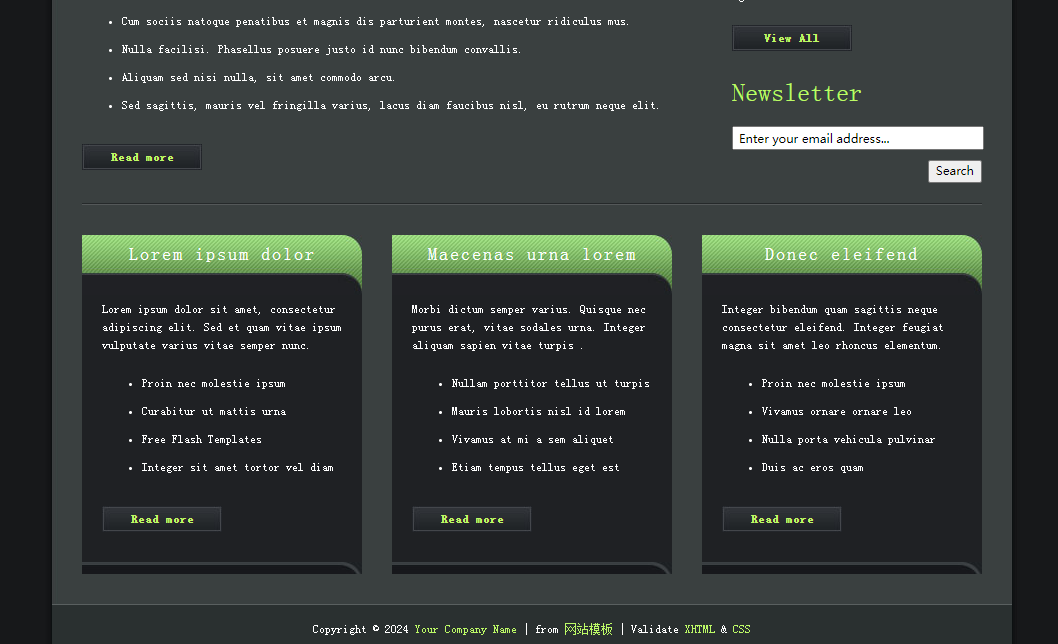
Task: Select the Free Flash Templates list item
Action: 201,439
